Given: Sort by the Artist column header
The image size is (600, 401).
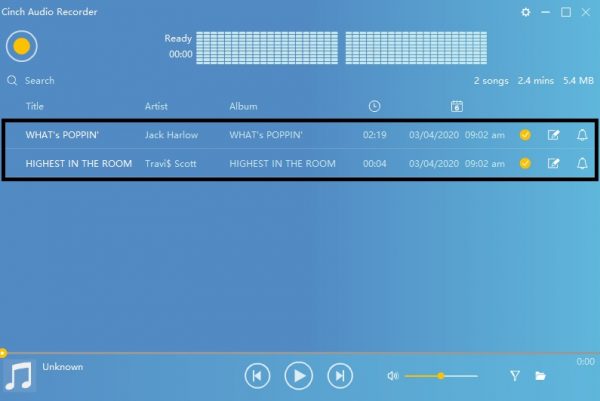Looking at the screenshot, I should (156, 106).
